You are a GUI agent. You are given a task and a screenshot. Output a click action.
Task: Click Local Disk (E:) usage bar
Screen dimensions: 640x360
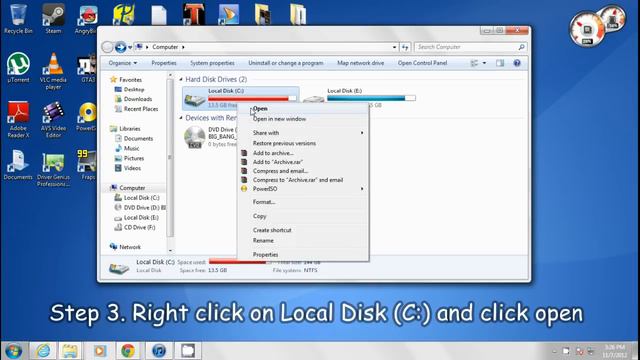pos(371,98)
